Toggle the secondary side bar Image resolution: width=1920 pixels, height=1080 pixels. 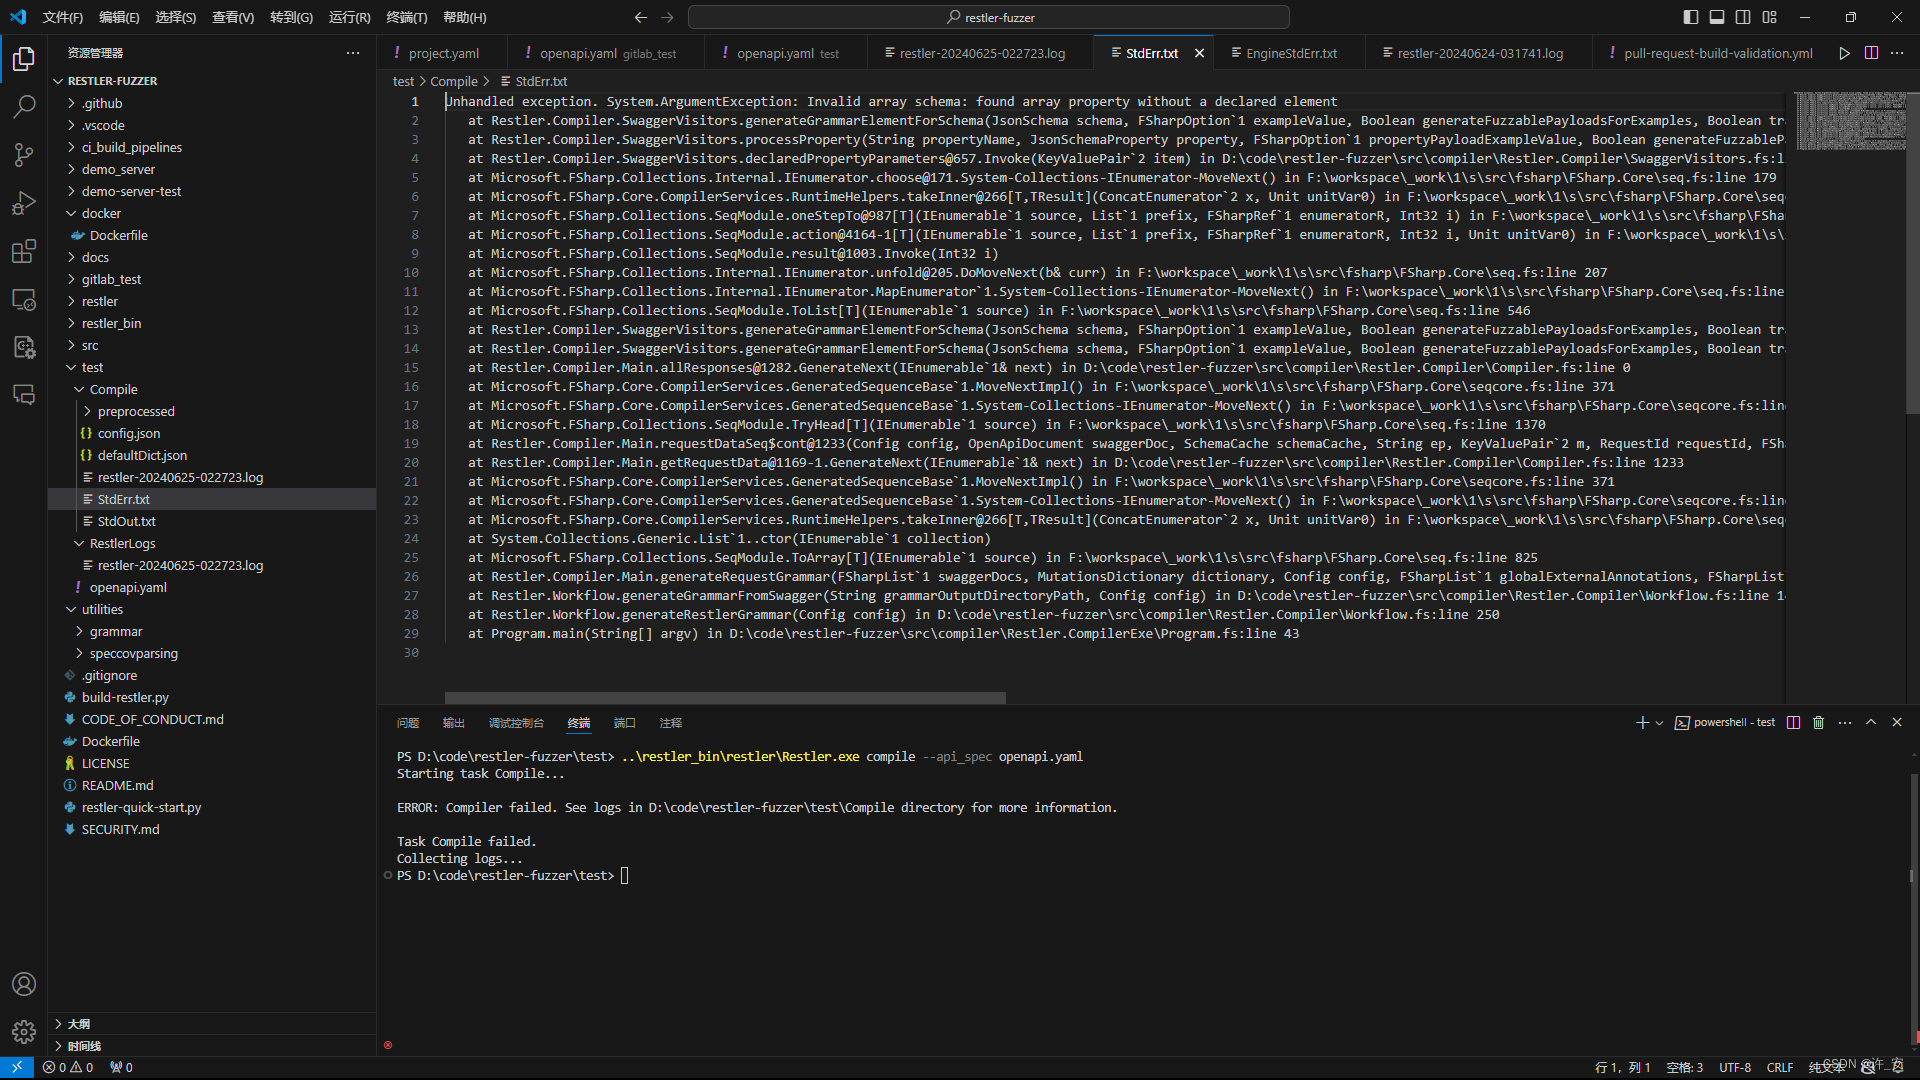pyautogui.click(x=1743, y=17)
